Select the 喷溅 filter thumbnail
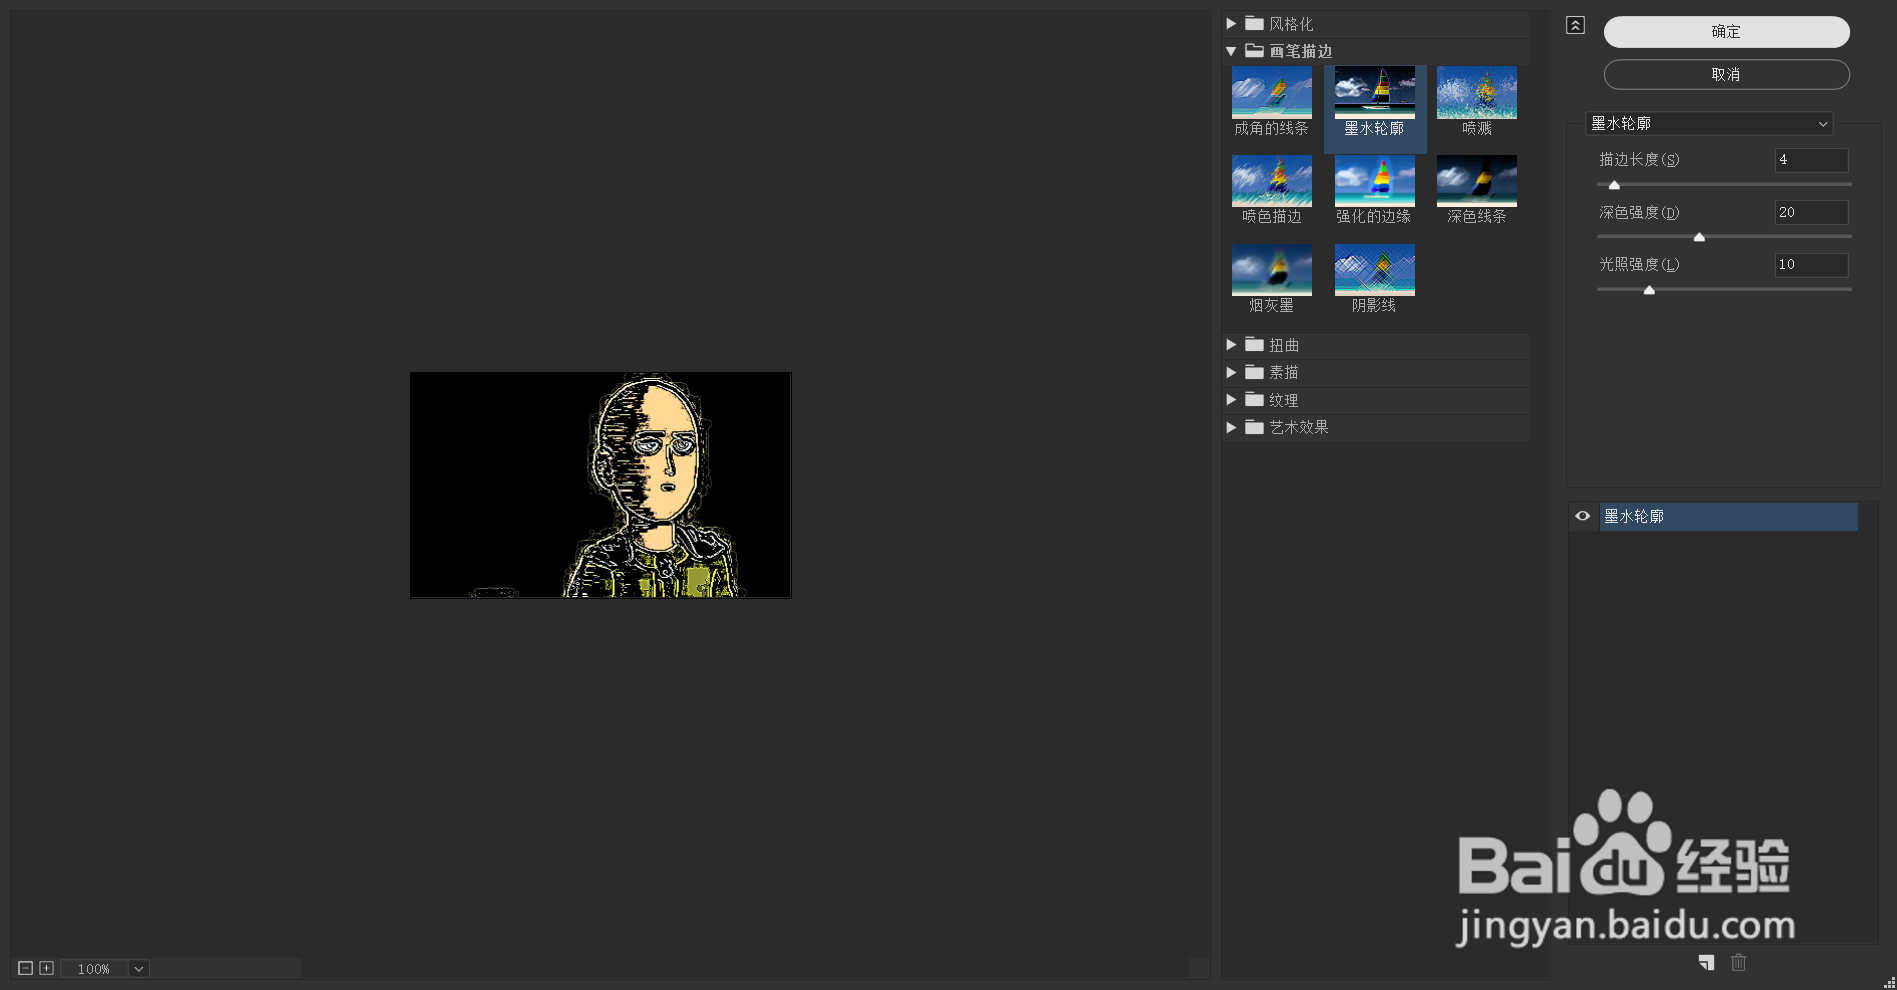The height and width of the screenshot is (990, 1897). point(1476,92)
